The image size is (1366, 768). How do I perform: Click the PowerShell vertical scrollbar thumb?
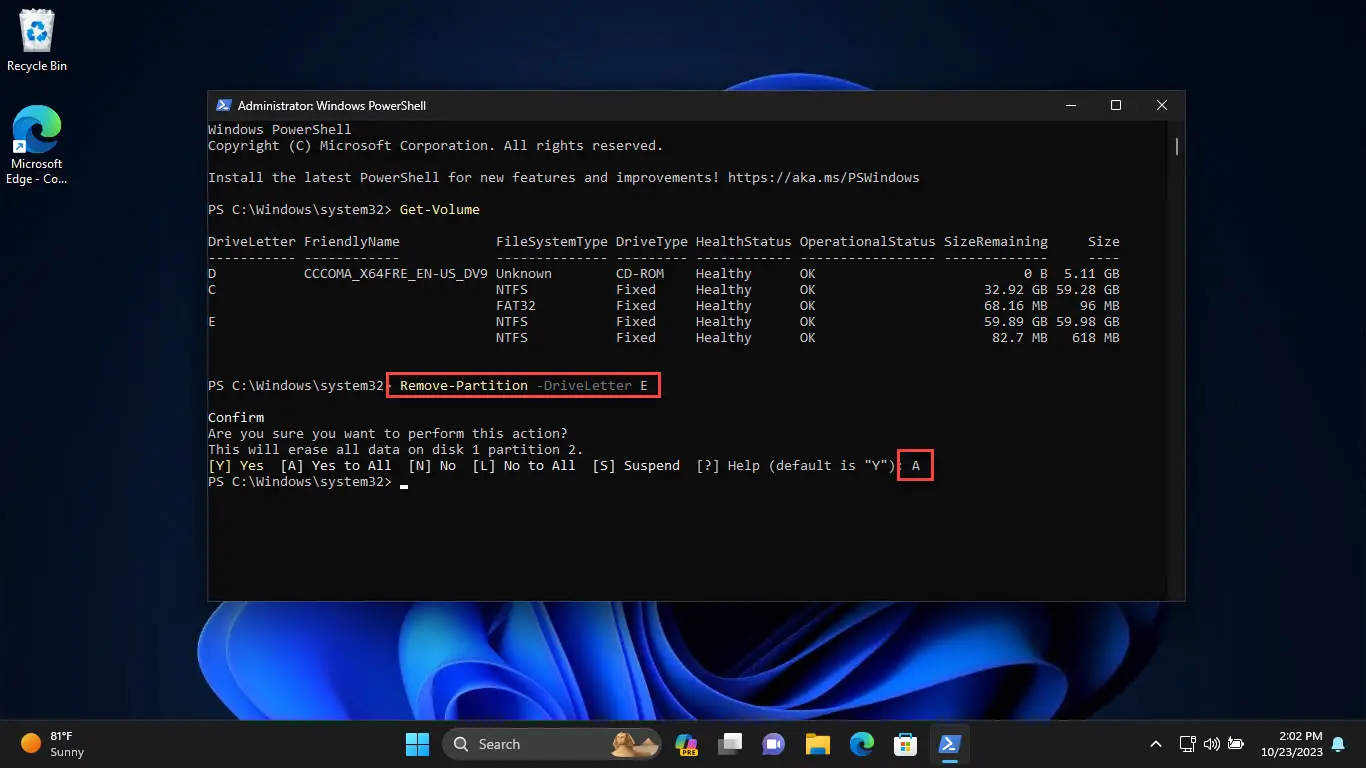pos(1177,146)
